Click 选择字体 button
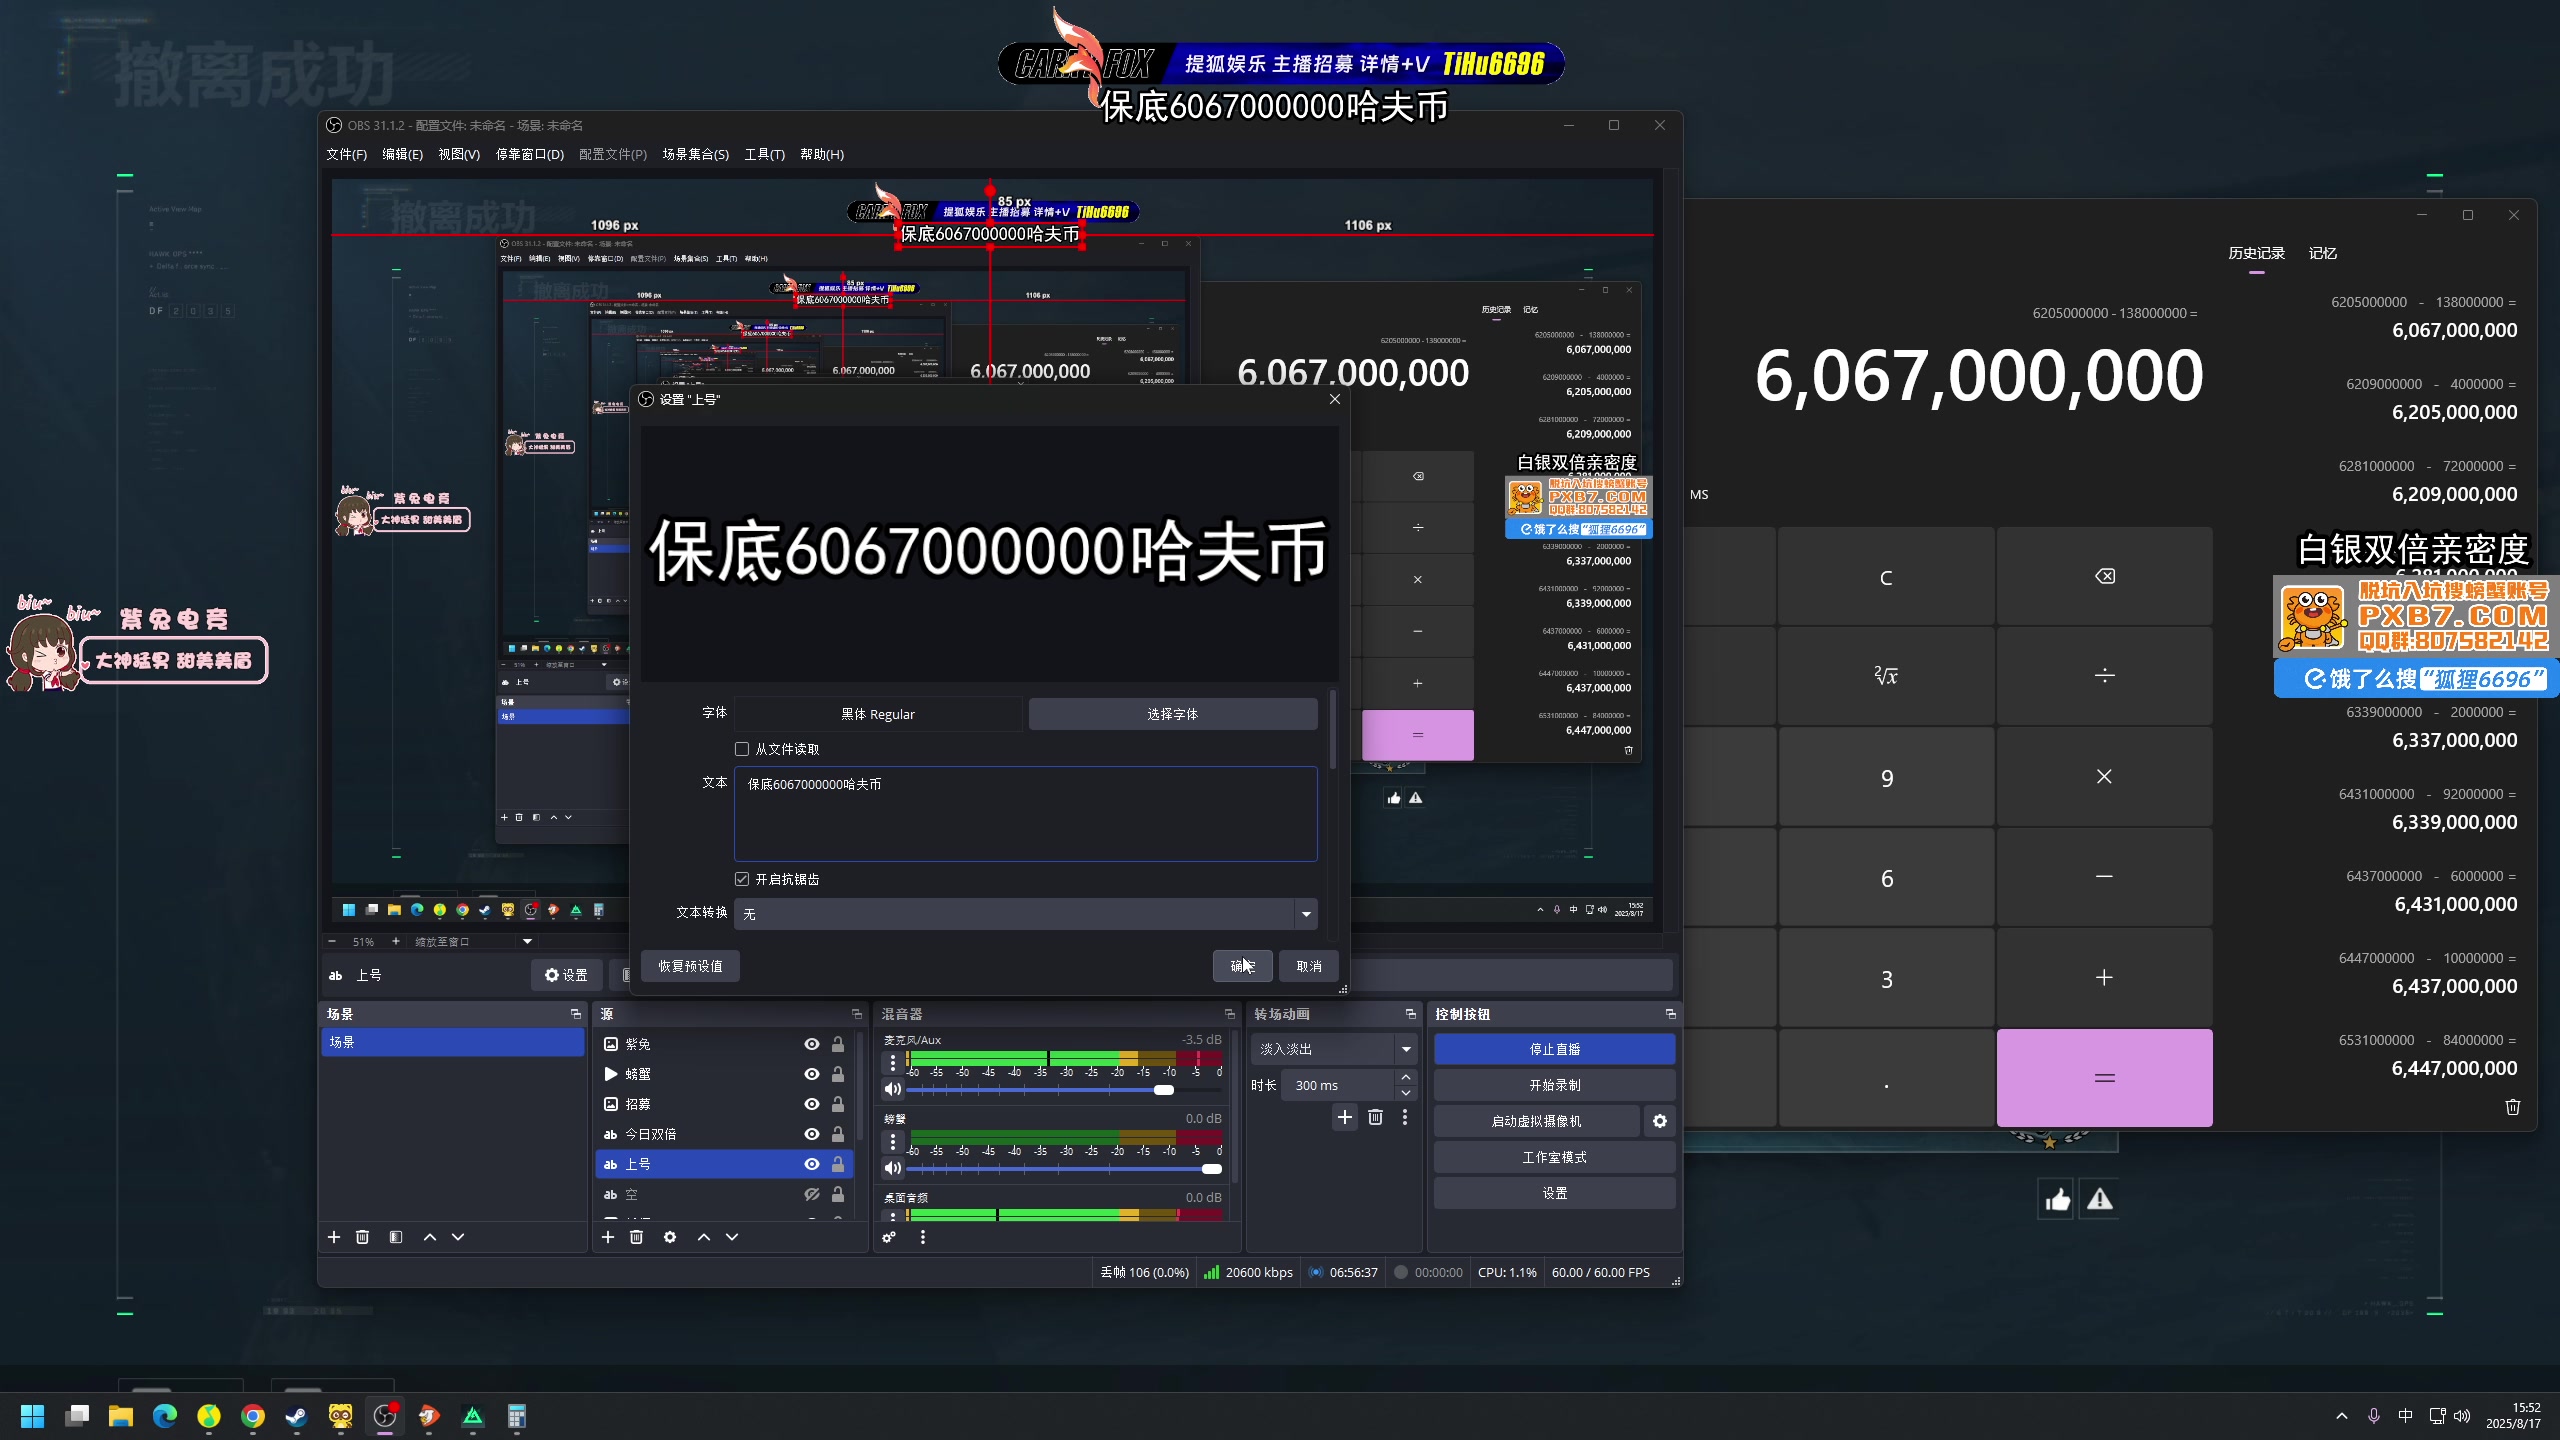 pyautogui.click(x=1173, y=714)
